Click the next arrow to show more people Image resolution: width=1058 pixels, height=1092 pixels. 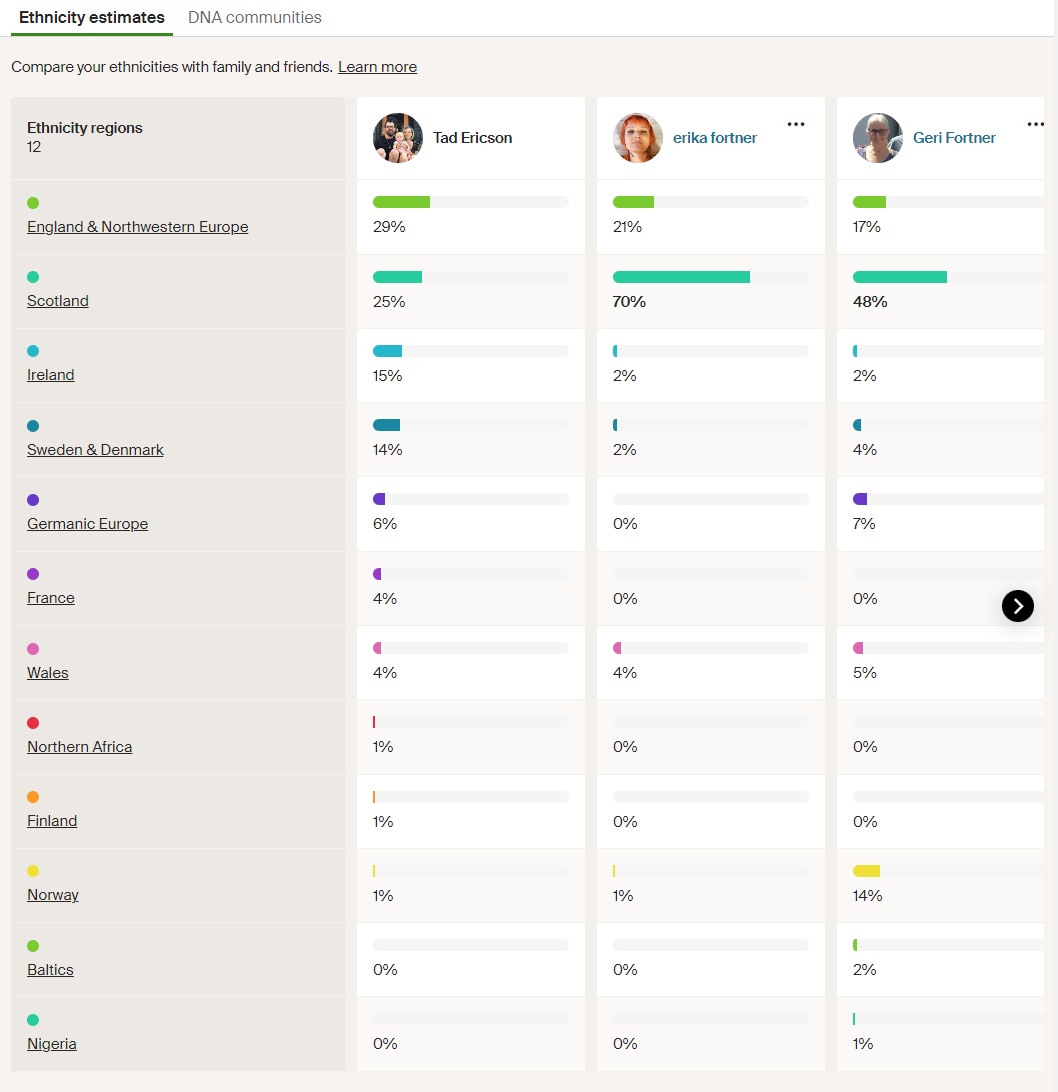click(1017, 605)
